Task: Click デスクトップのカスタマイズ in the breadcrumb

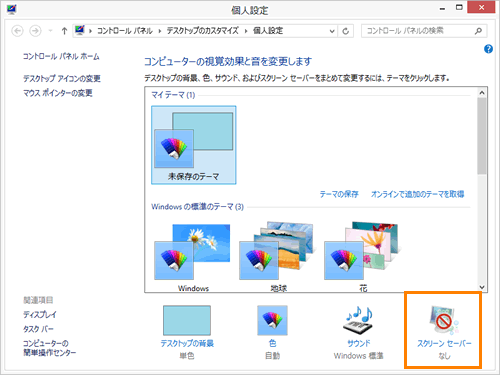Action: click(x=203, y=31)
